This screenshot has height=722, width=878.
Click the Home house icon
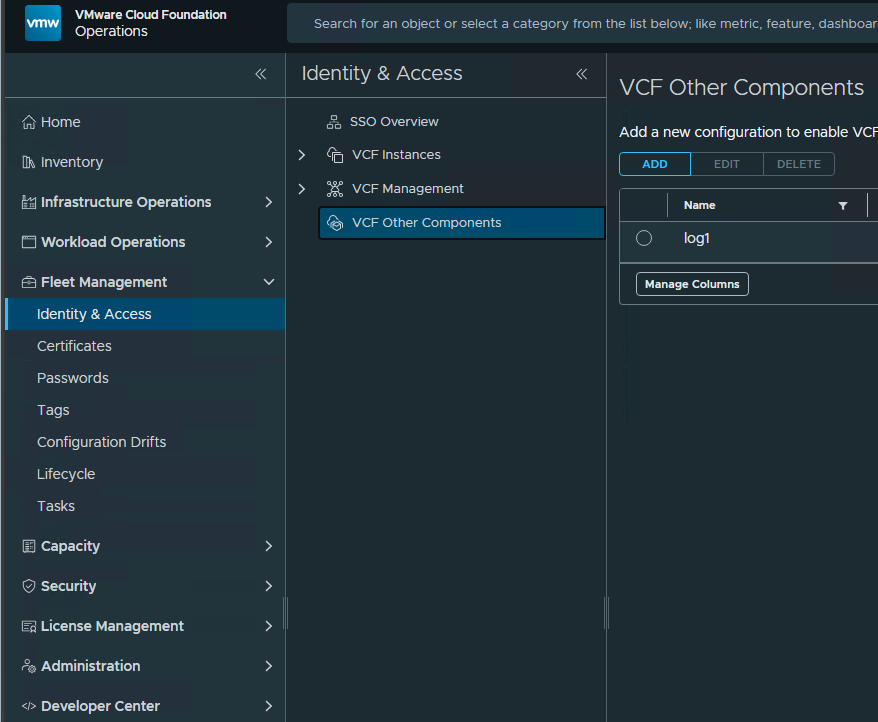29,122
